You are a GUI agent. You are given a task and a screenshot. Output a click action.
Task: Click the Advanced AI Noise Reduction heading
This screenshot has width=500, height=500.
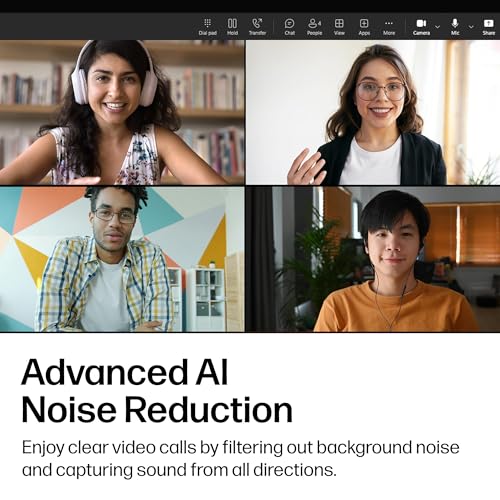click(x=157, y=391)
